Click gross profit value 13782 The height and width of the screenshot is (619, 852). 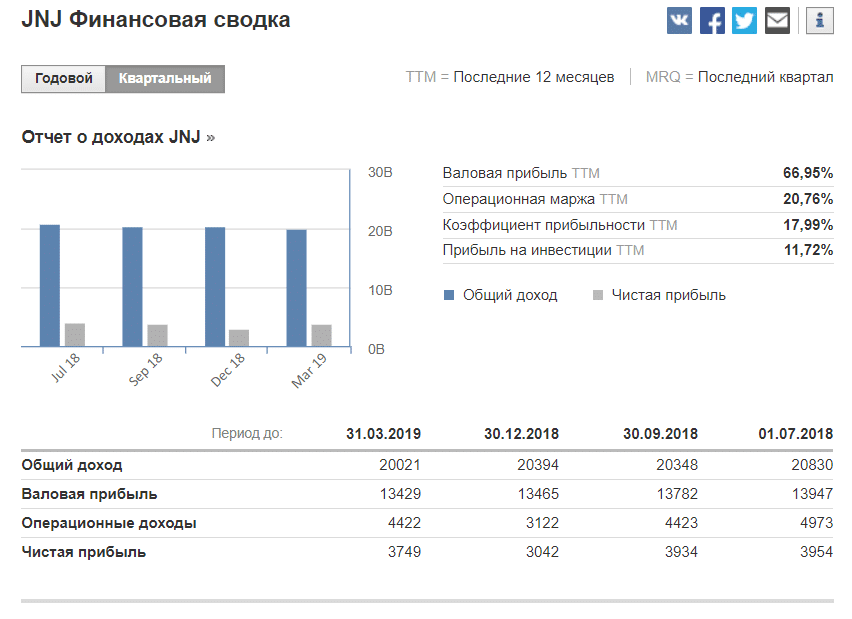tap(677, 494)
